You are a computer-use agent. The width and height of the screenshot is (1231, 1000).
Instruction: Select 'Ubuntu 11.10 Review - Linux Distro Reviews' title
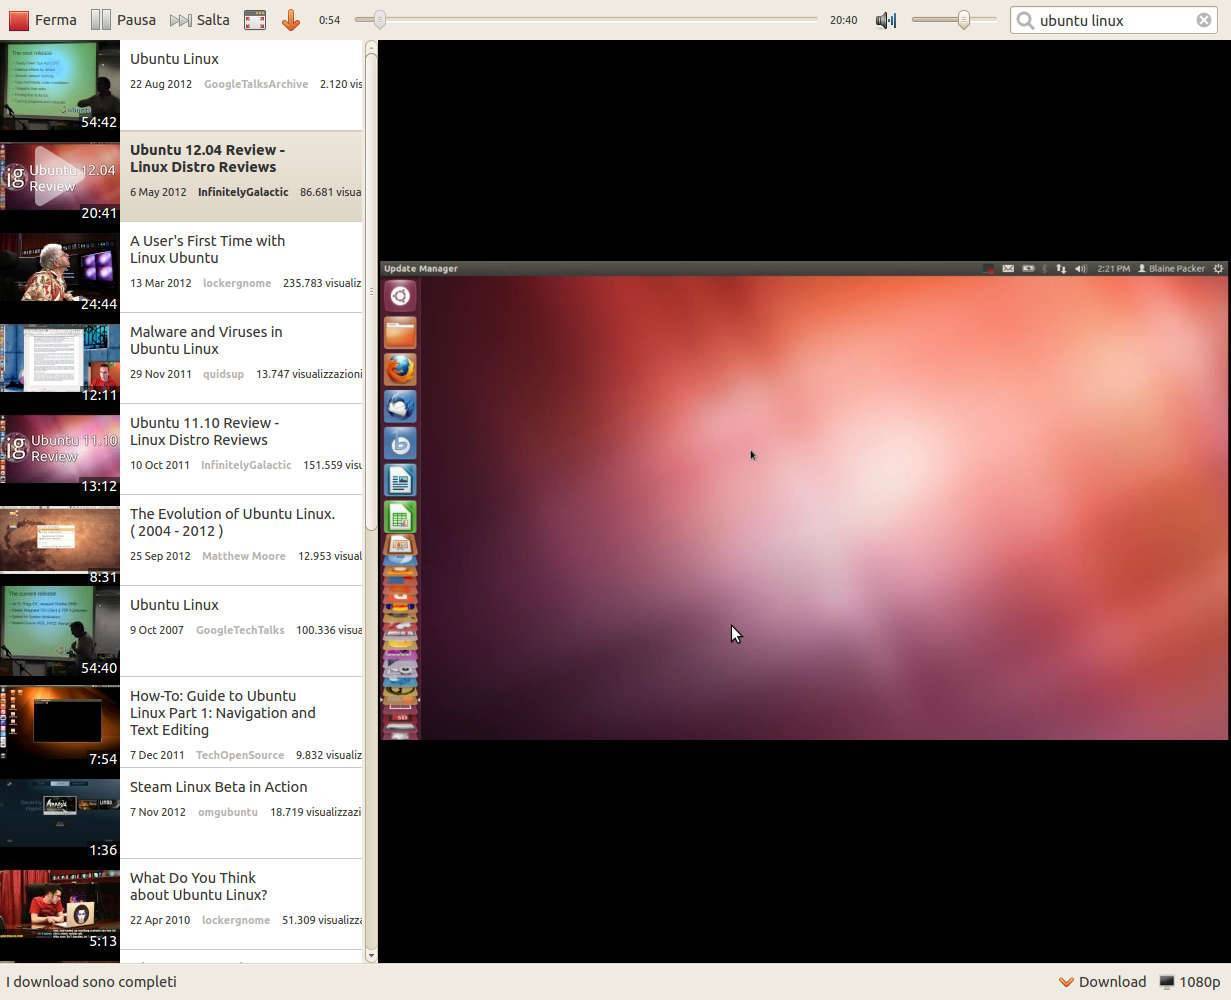tap(204, 431)
